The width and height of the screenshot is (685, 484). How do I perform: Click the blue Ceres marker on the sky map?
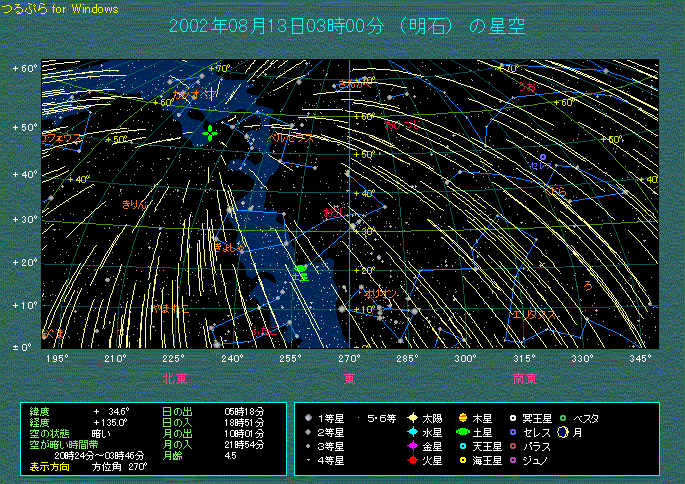[543, 158]
